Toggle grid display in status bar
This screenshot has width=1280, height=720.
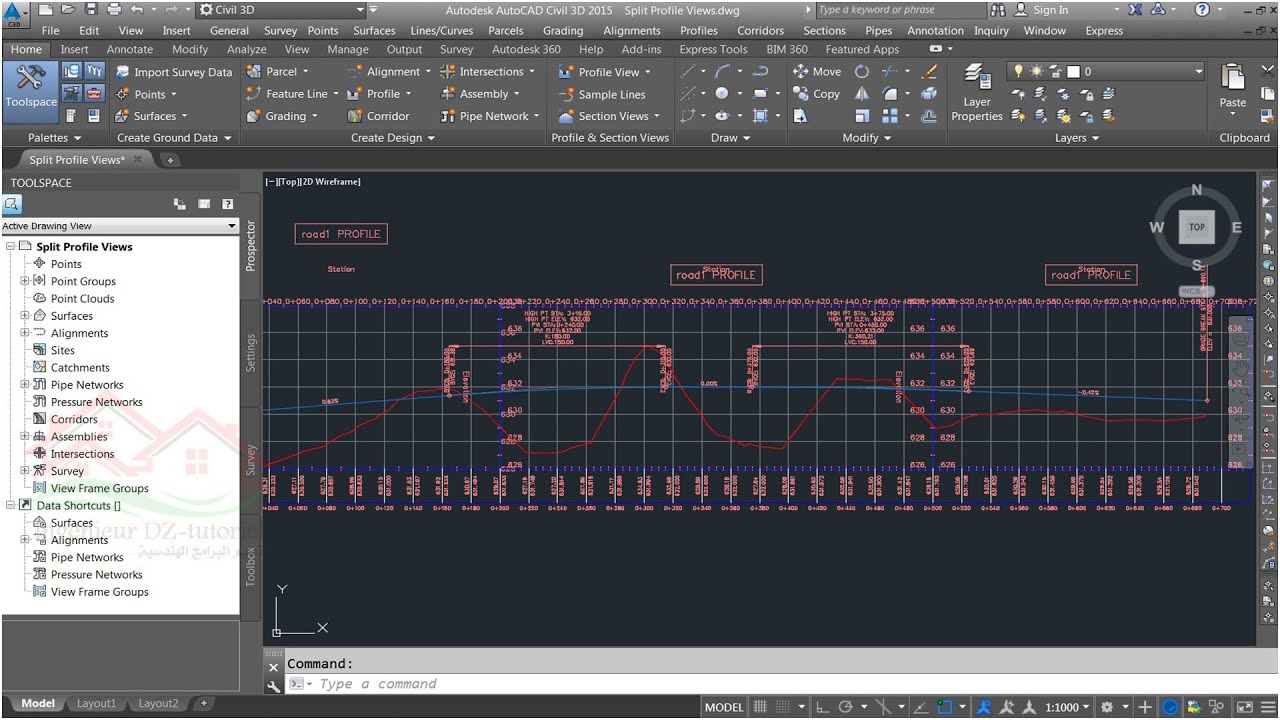[761, 707]
